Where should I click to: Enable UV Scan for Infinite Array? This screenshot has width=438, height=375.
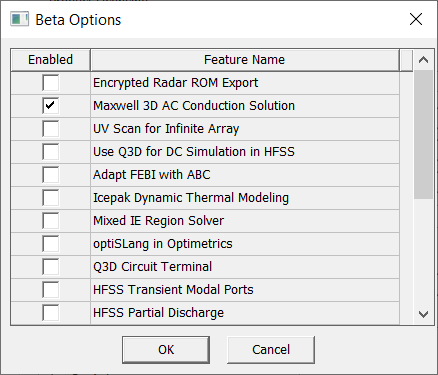coord(51,129)
